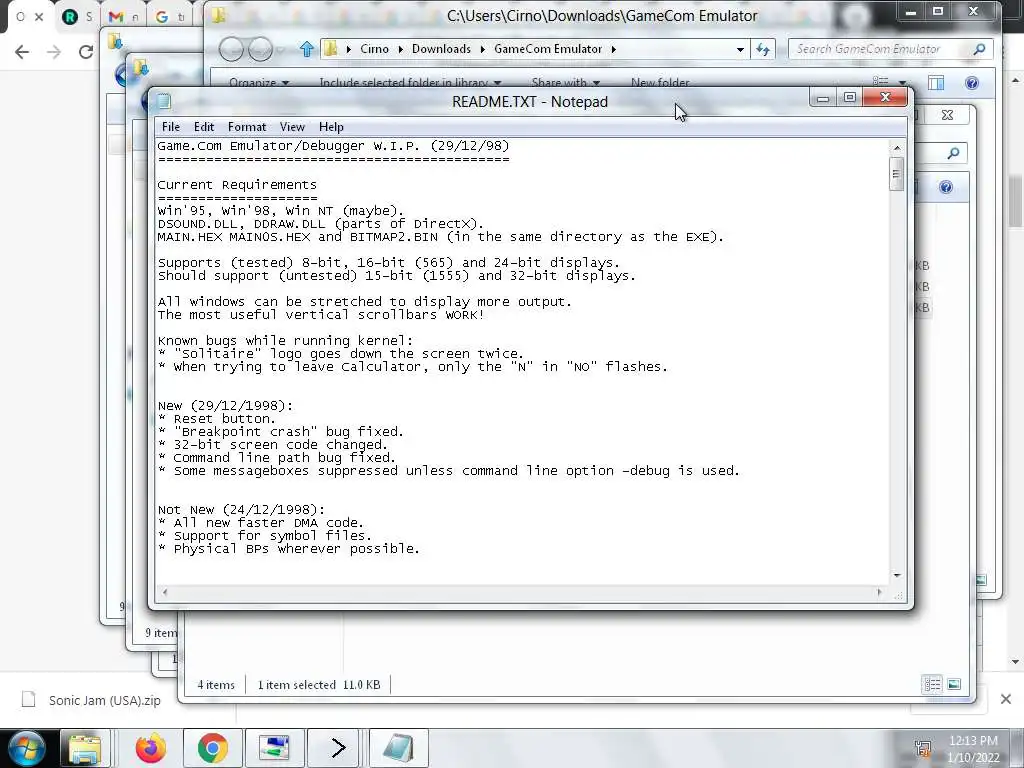1024x768 pixels.
Task: Expand the arrow after GameCom Emulator breadcrumb
Action: pos(614,49)
